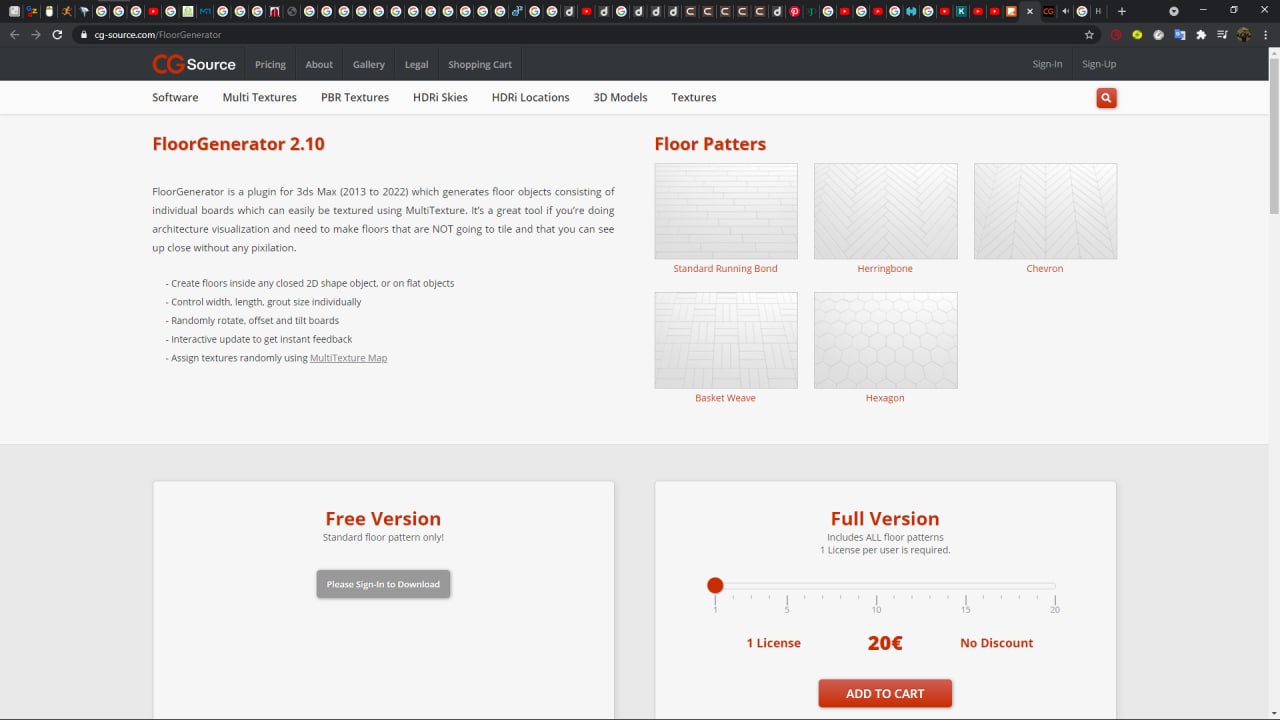Screen dimensions: 1280x720
Task: Switch to the Pinterest tab
Action: [795, 11]
